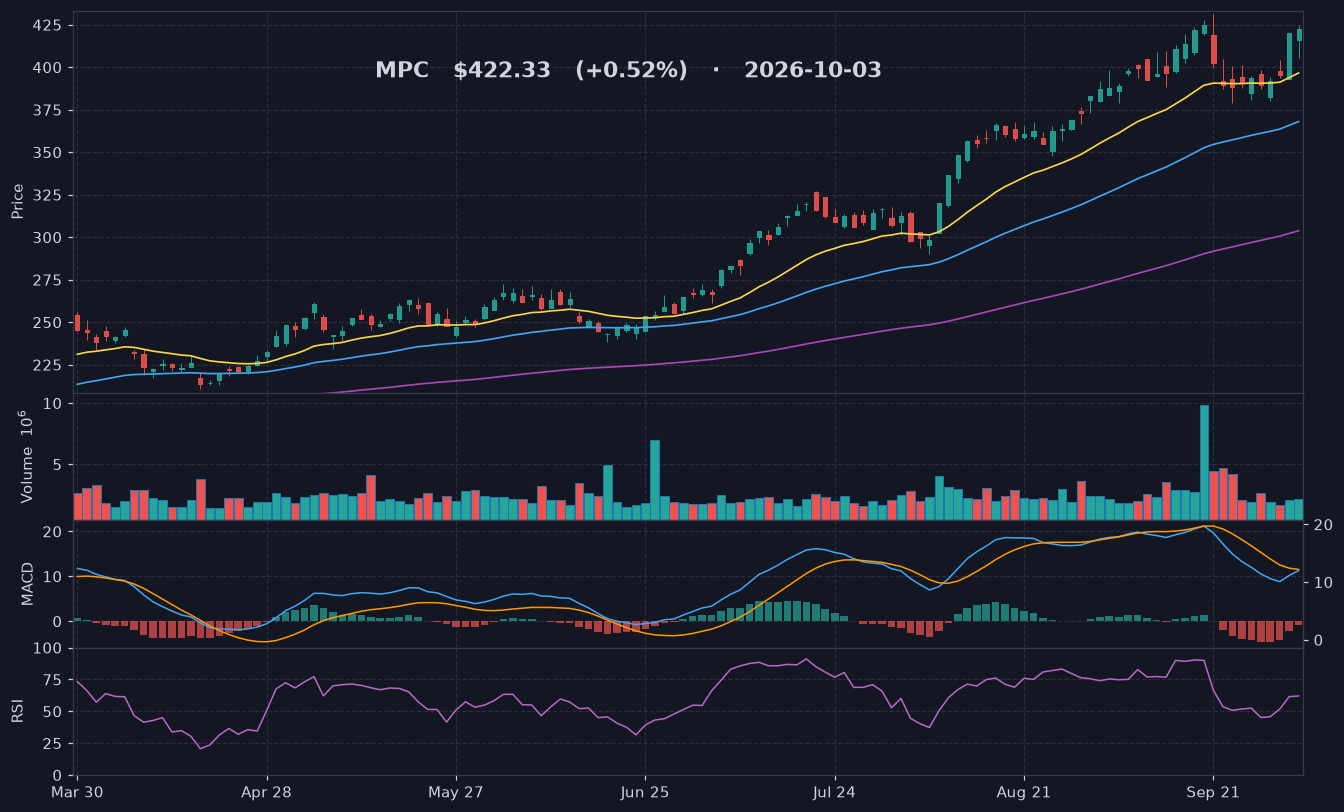Viewport: 1344px width, 812px height.
Task: Click the tallest volume bar near Sep 21
Action: [1204, 462]
